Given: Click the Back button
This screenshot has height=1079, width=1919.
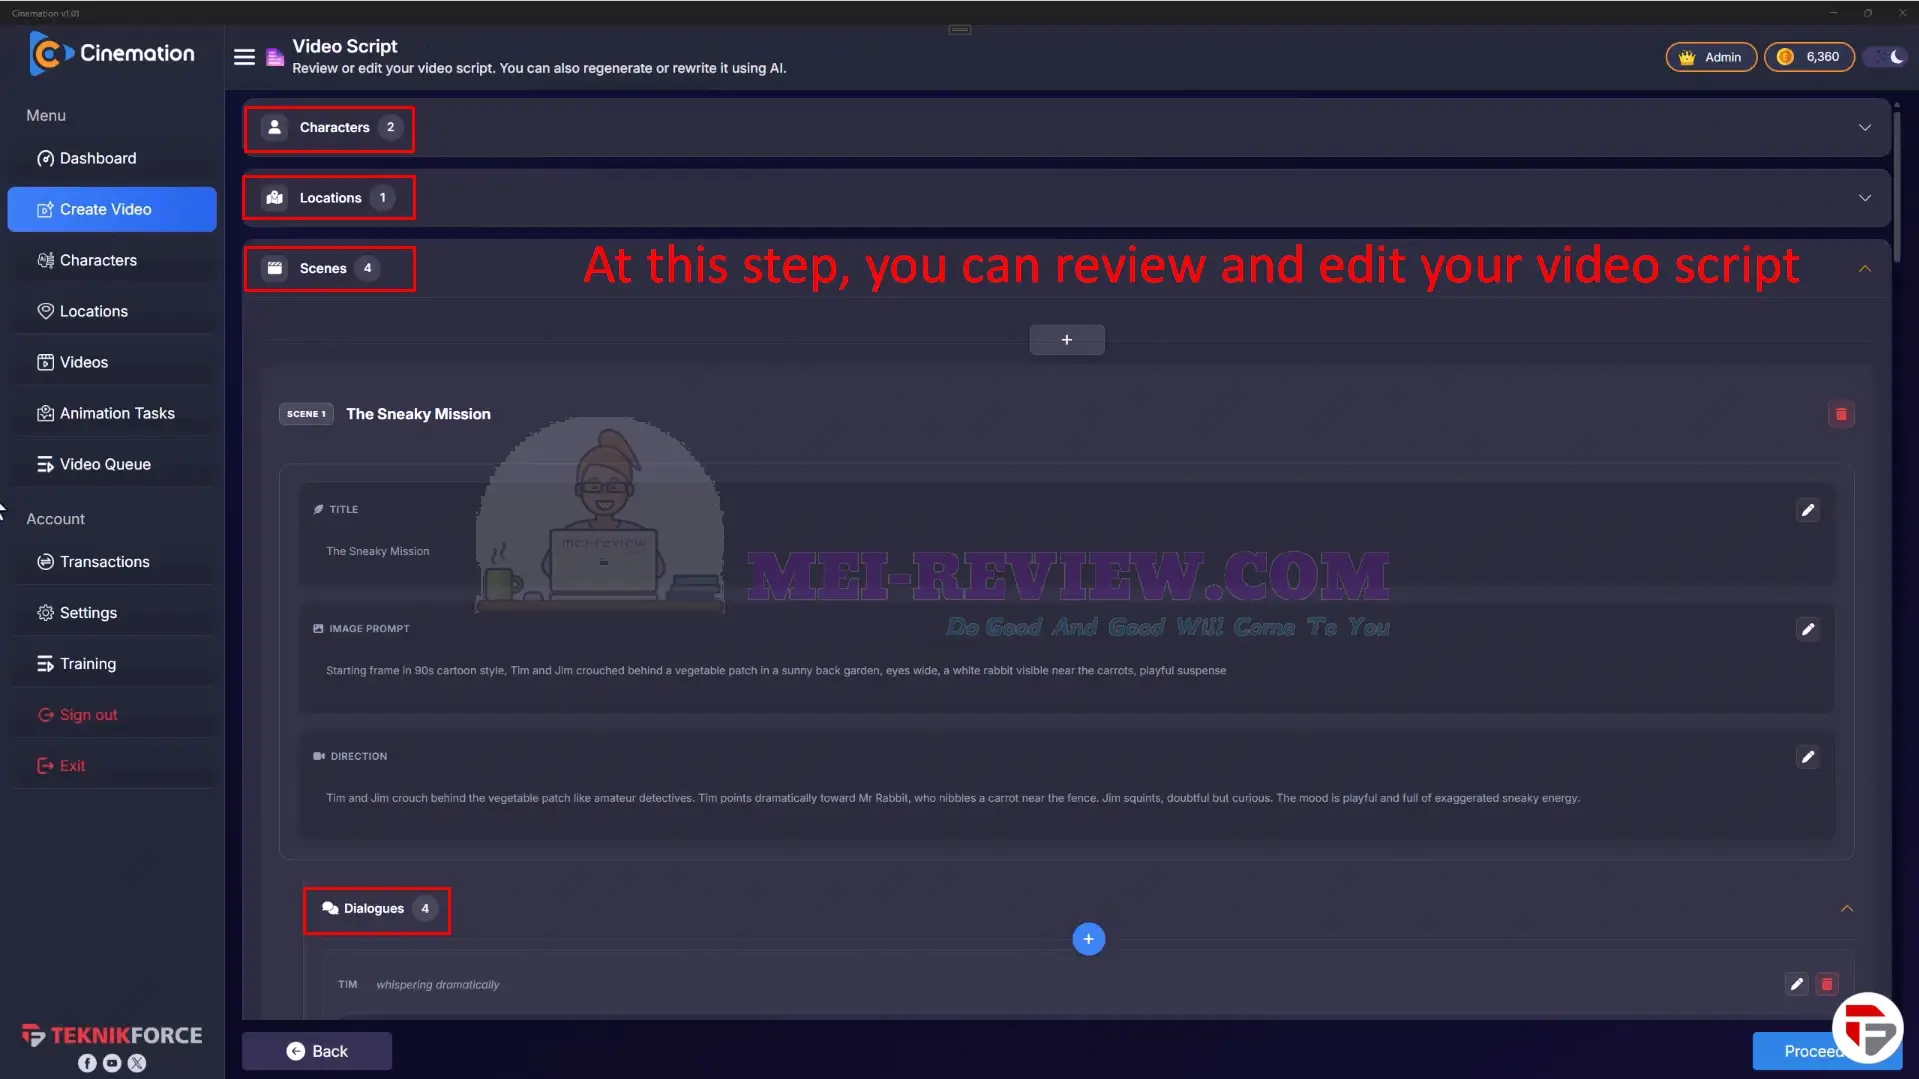Looking at the screenshot, I should [x=317, y=1051].
